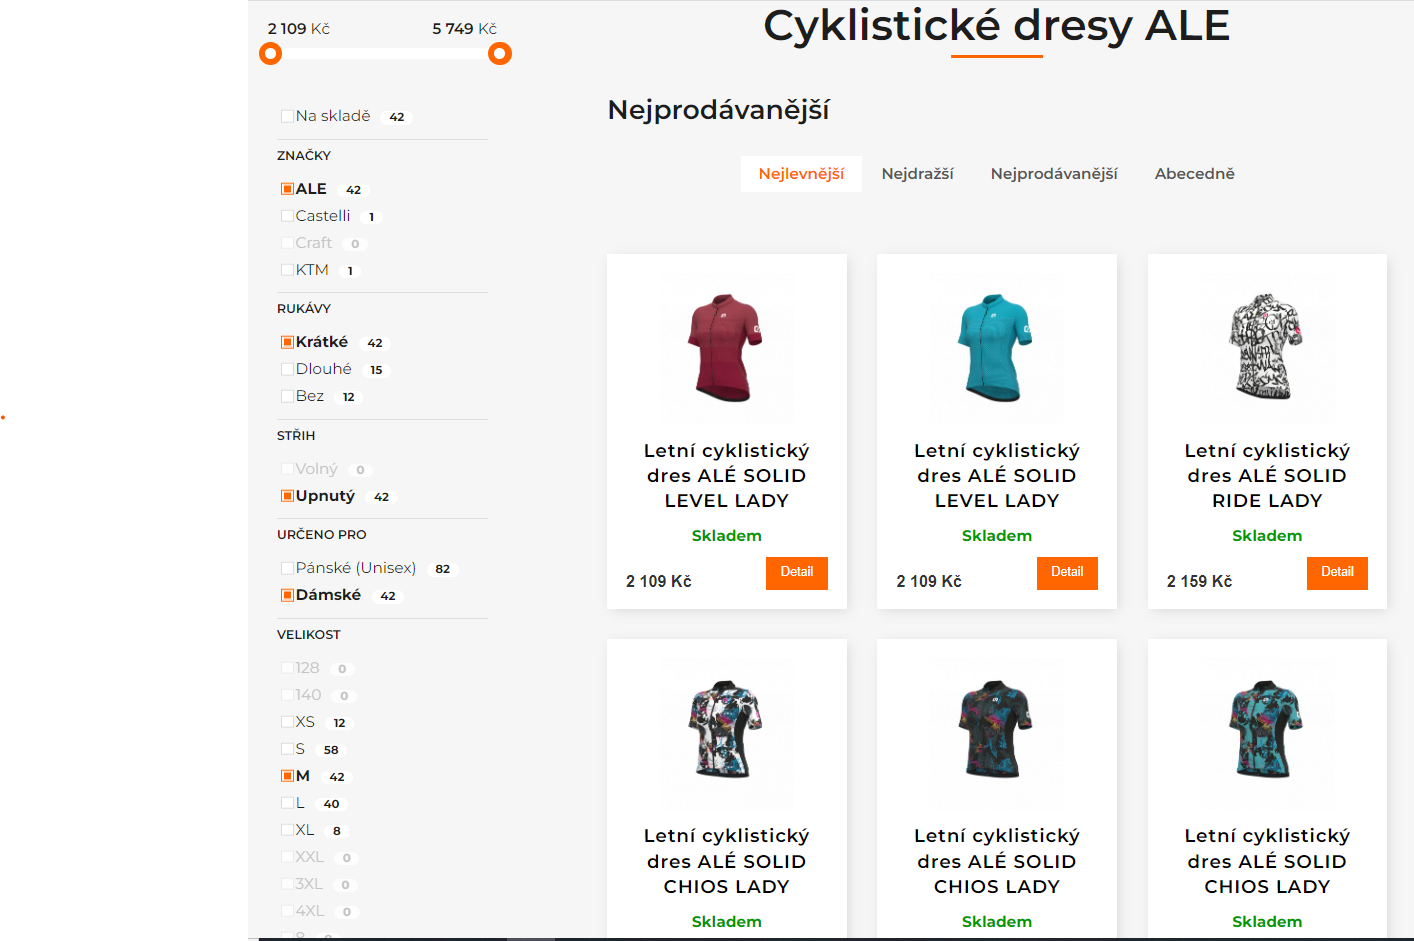
Task: Check the Bez sleeves filter
Action: point(287,396)
